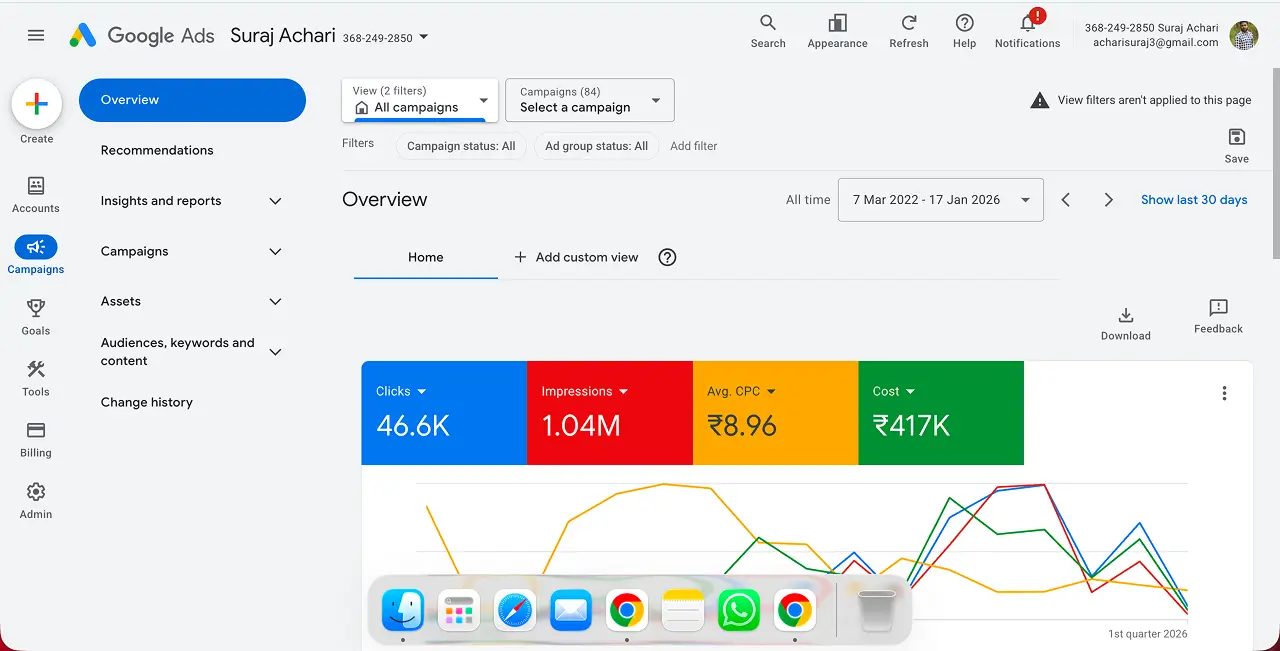Open the date range dropdown
Viewport: 1280px width, 651px height.
[940, 199]
